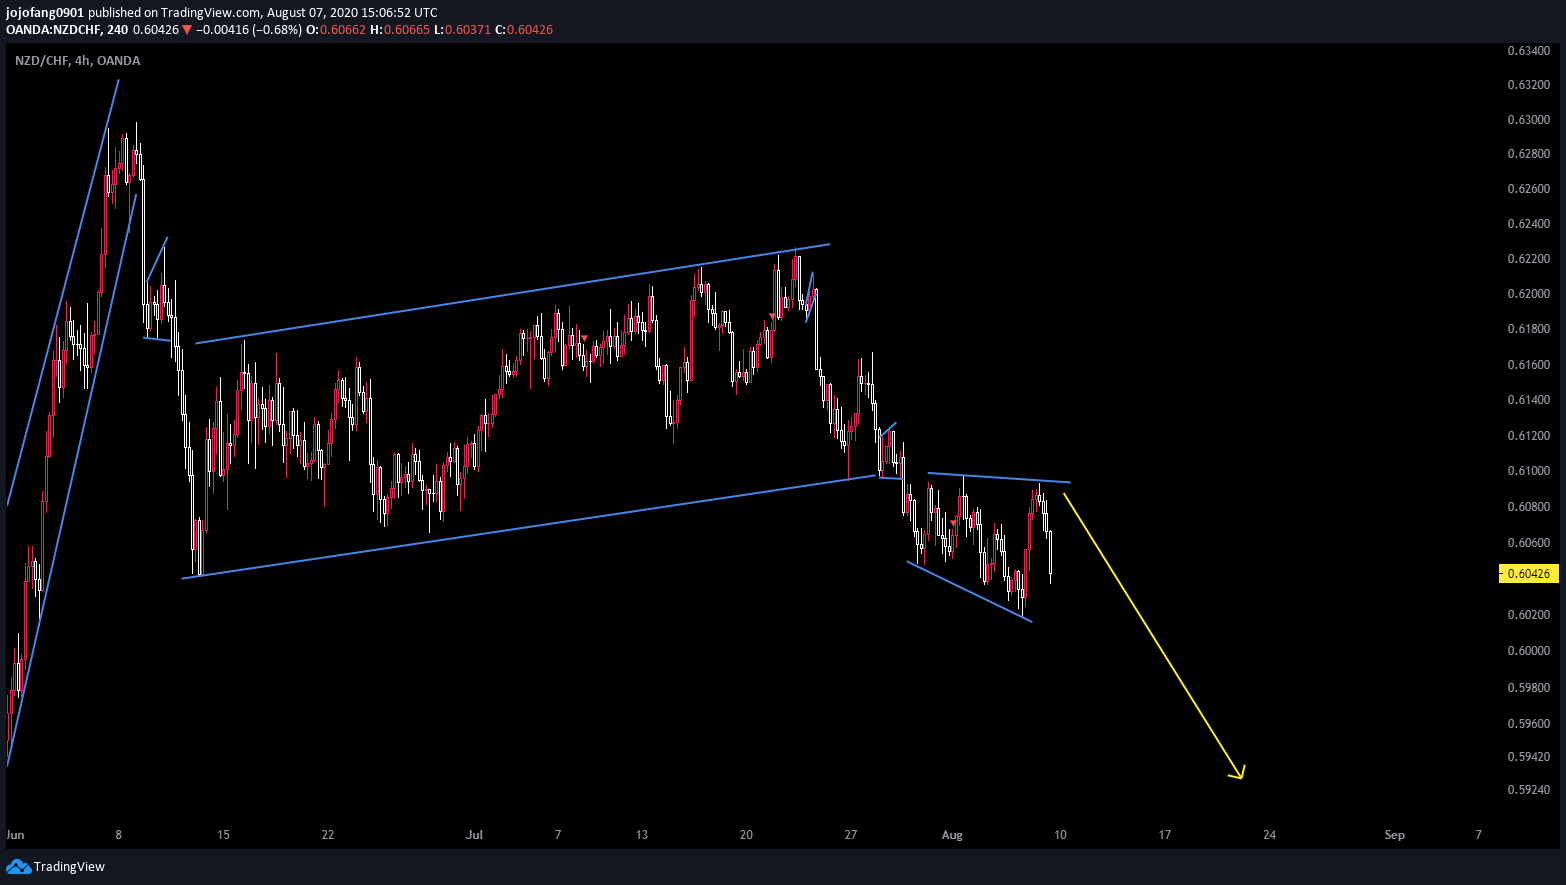Click the 0.61000 price axis label
This screenshot has height=885, width=1566.
(x=1528, y=471)
